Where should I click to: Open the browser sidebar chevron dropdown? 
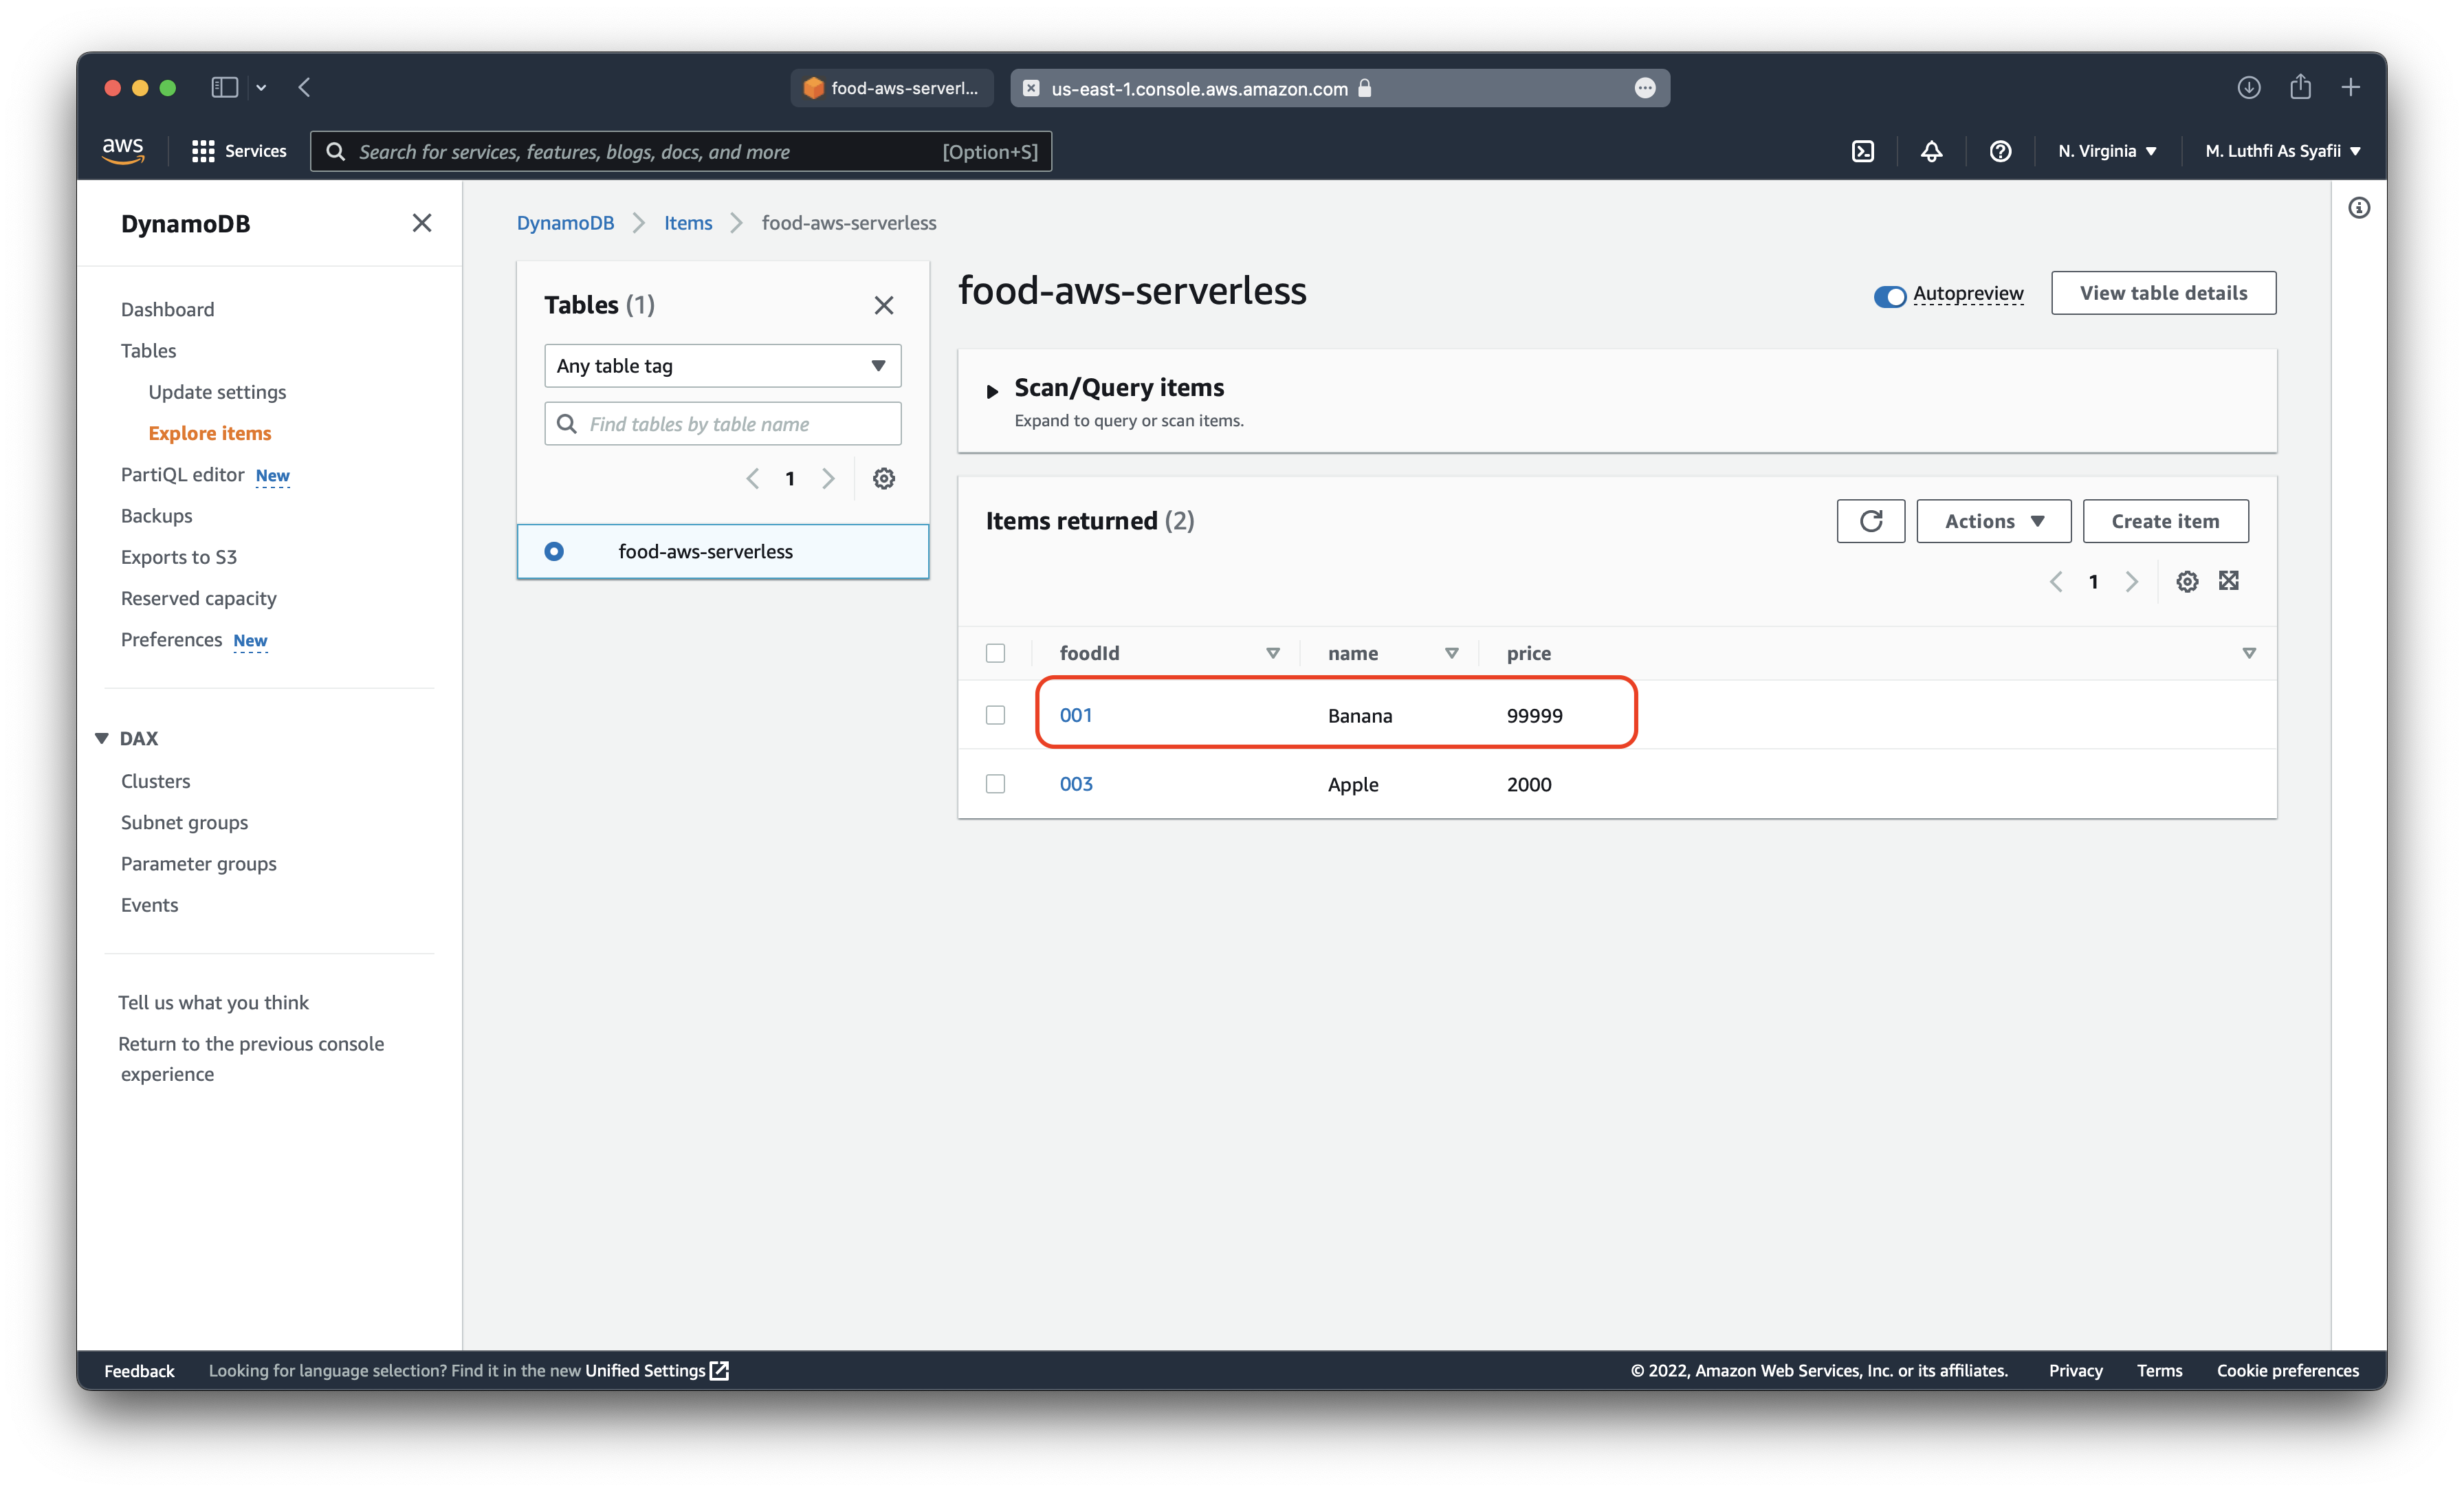261,88
